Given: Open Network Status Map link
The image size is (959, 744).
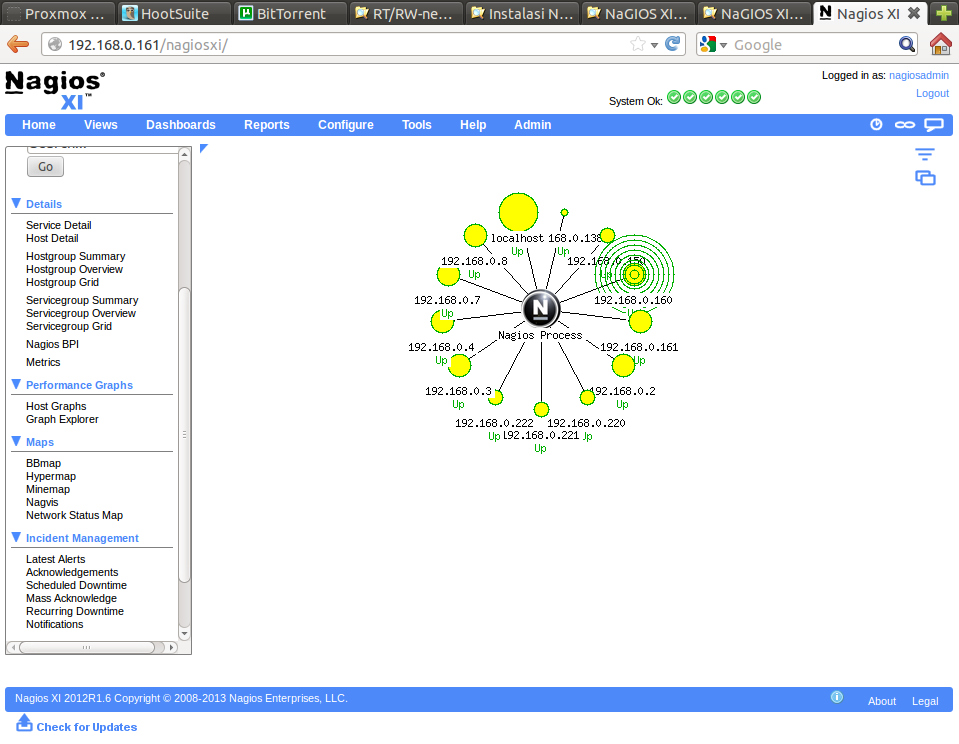Looking at the screenshot, I should point(74,515).
